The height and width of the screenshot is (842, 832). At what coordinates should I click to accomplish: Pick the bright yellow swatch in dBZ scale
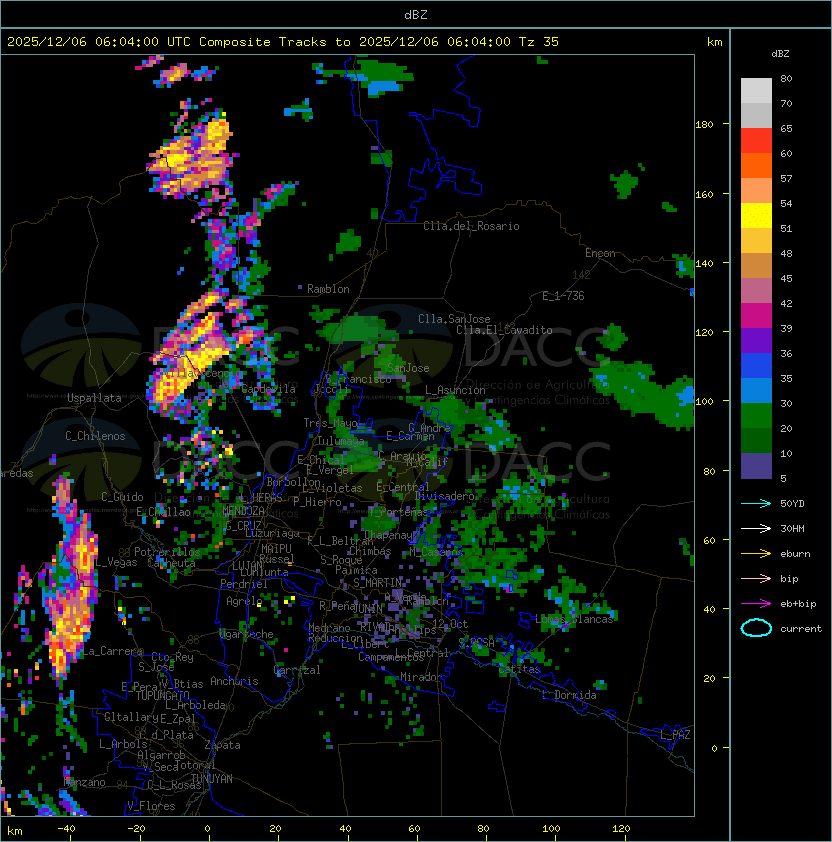tap(756, 216)
